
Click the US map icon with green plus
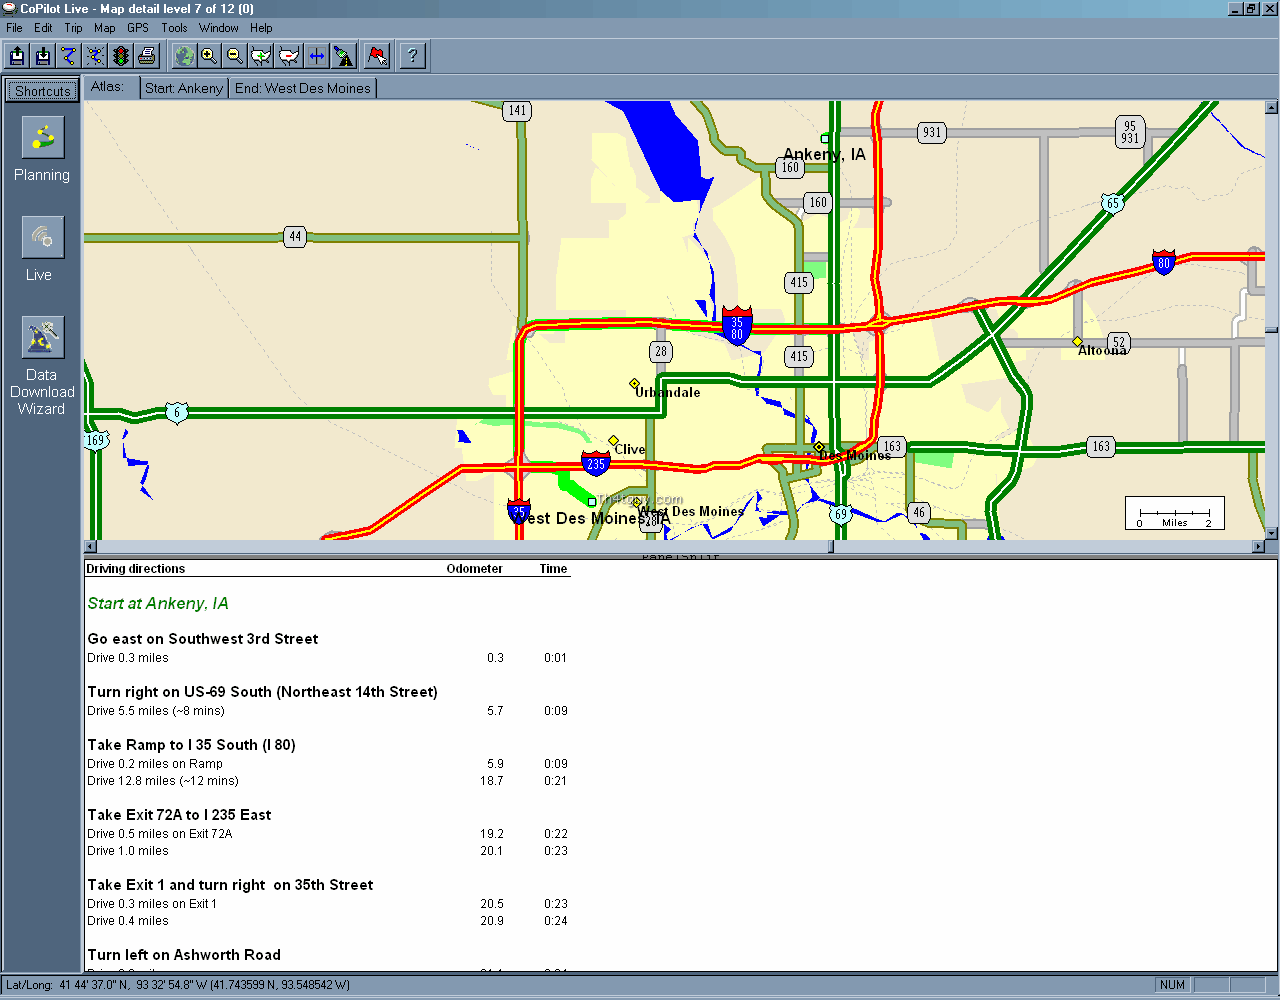(261, 56)
